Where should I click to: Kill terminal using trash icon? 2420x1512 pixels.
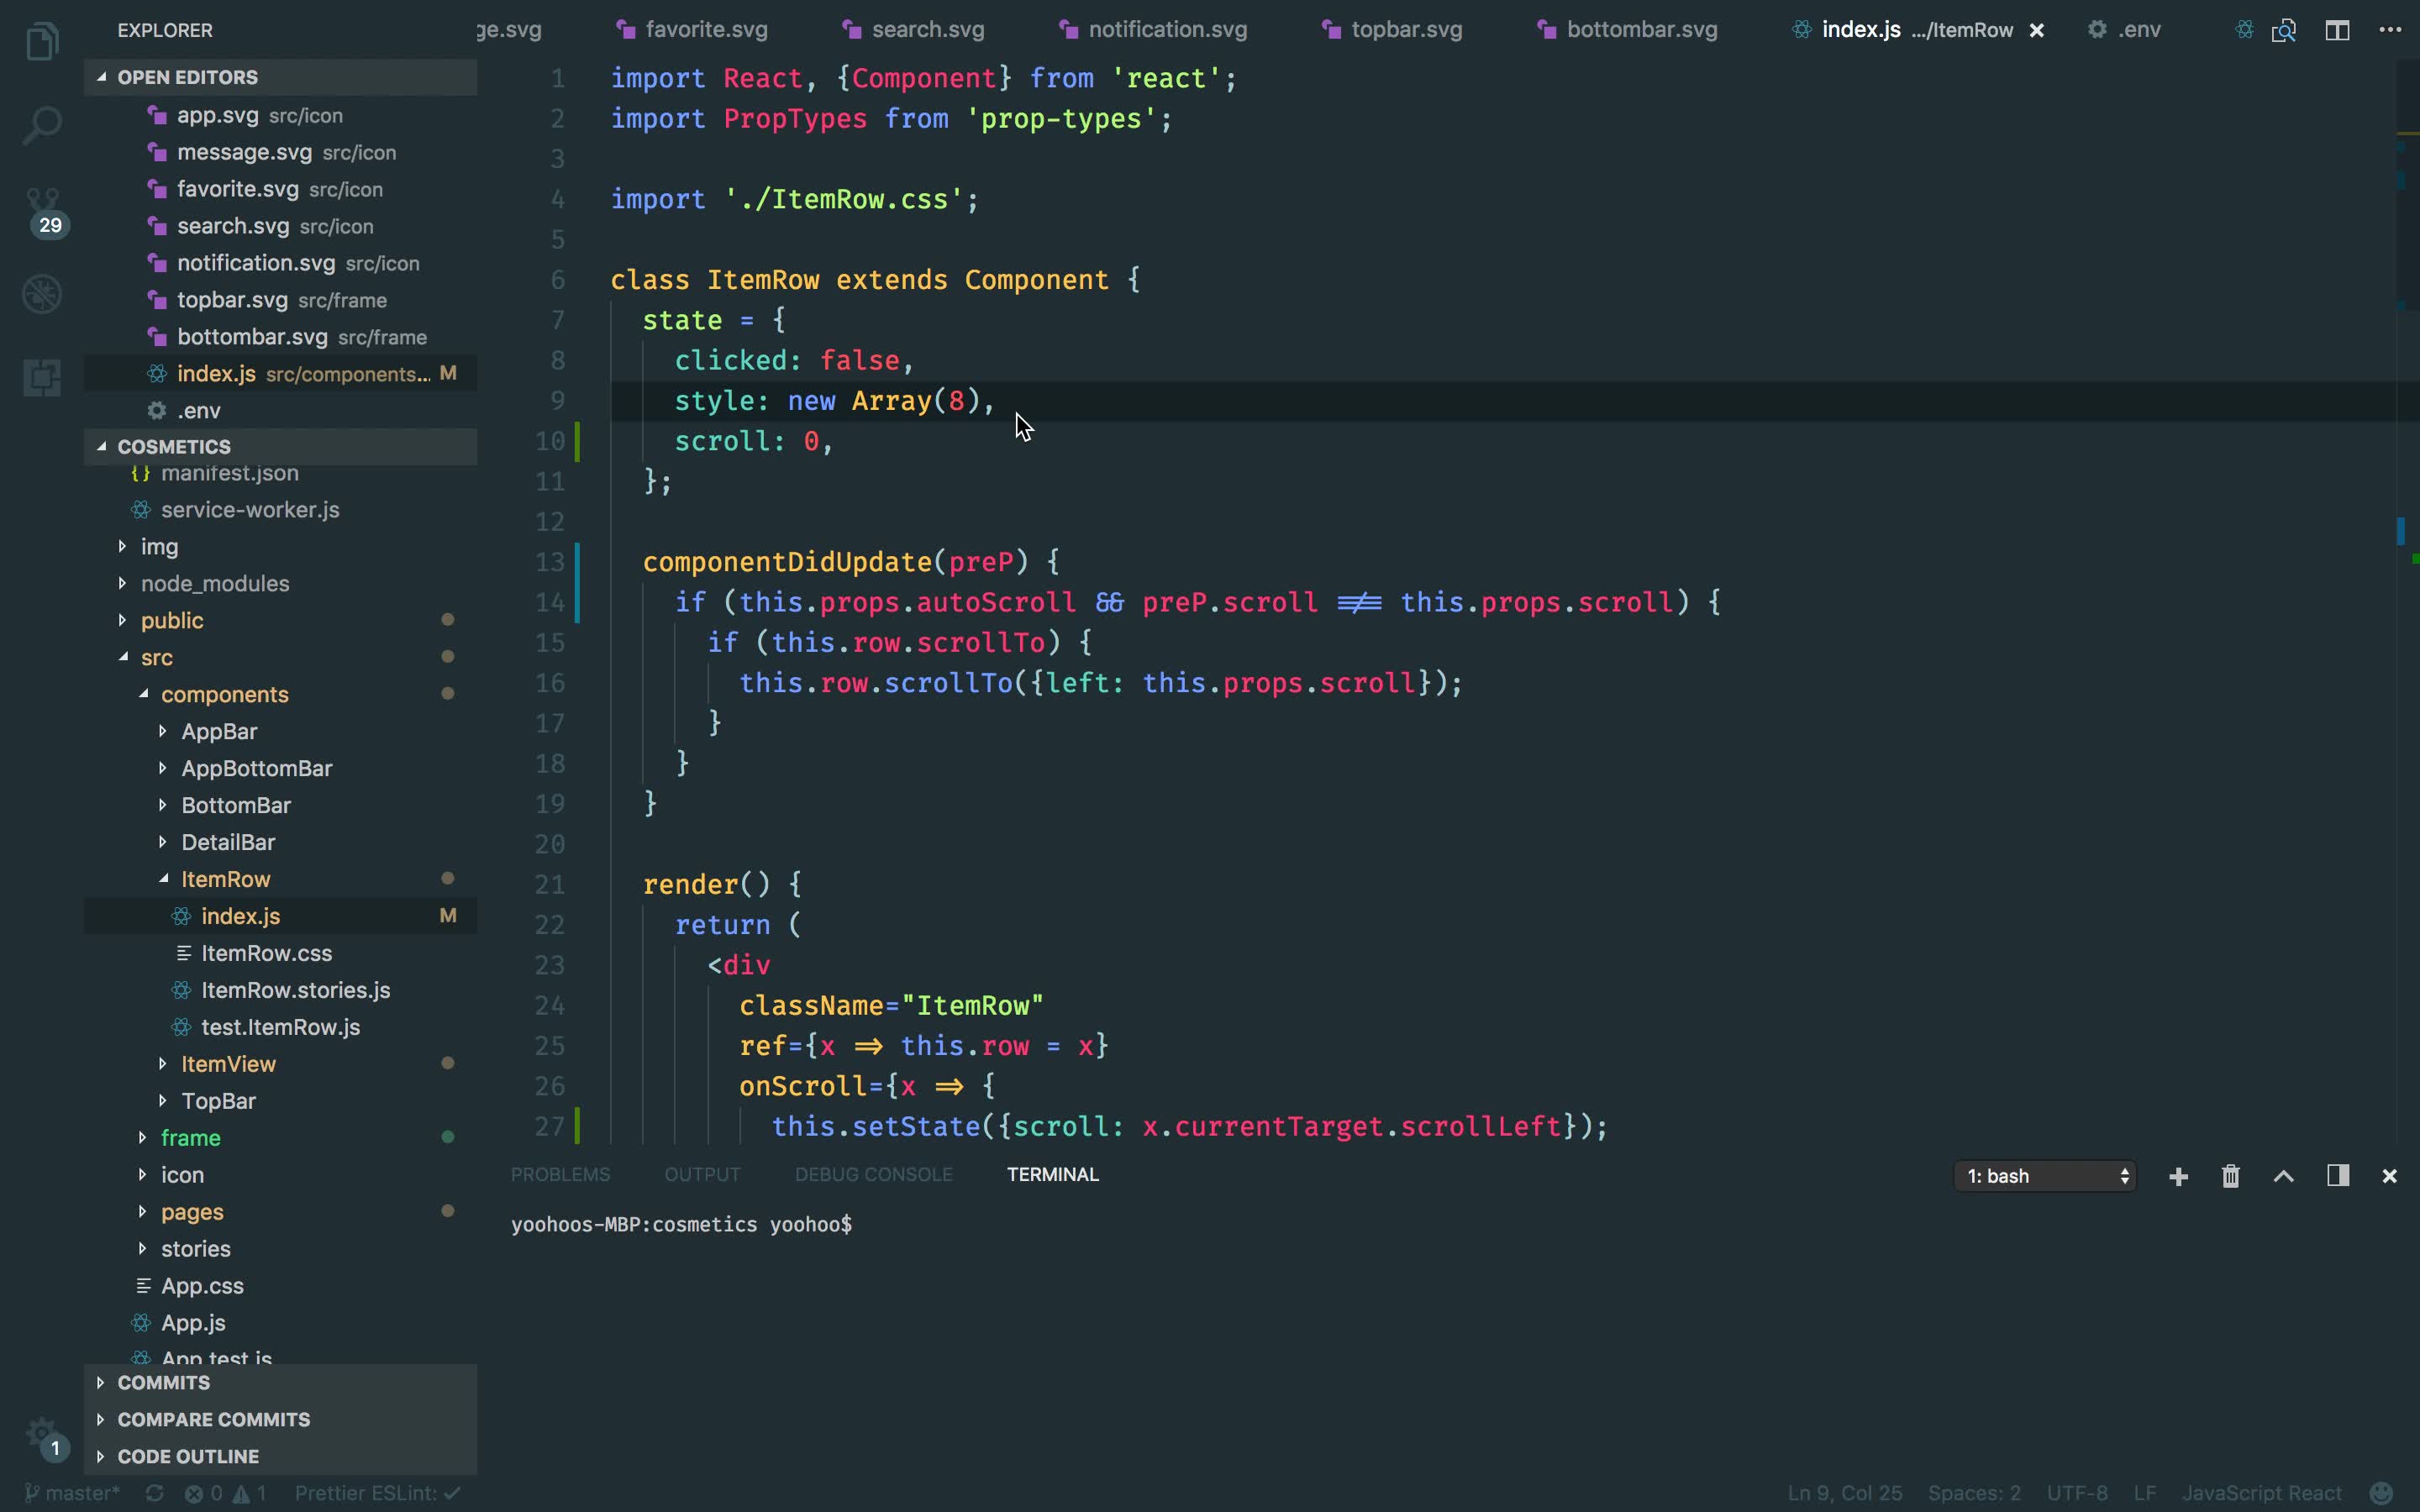pyautogui.click(x=2231, y=1176)
